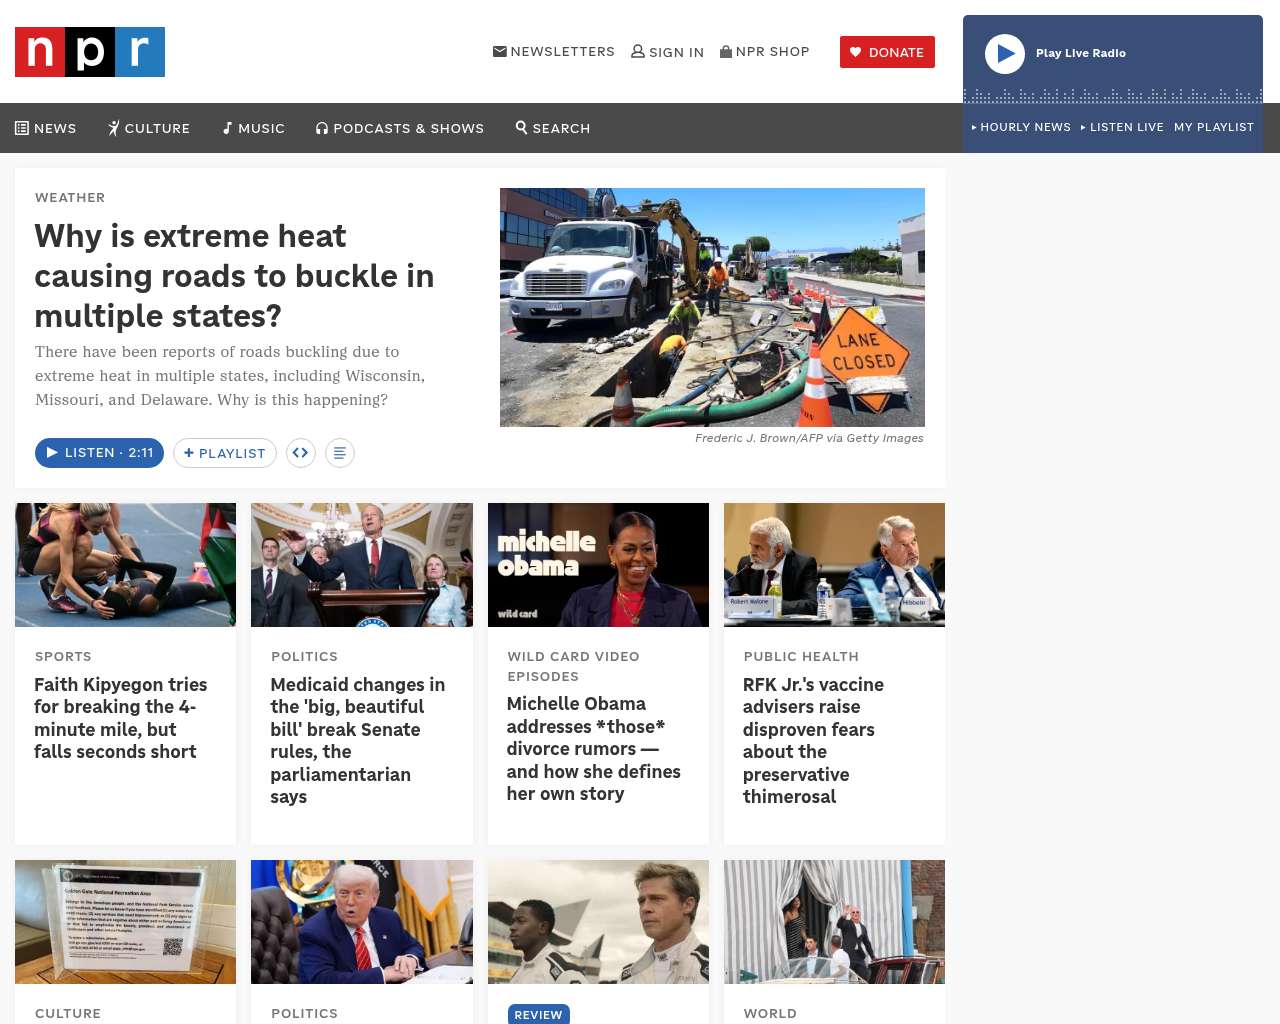
Task: Click the Culture label under Golden Gate photo
Action: pyautogui.click(x=68, y=1014)
